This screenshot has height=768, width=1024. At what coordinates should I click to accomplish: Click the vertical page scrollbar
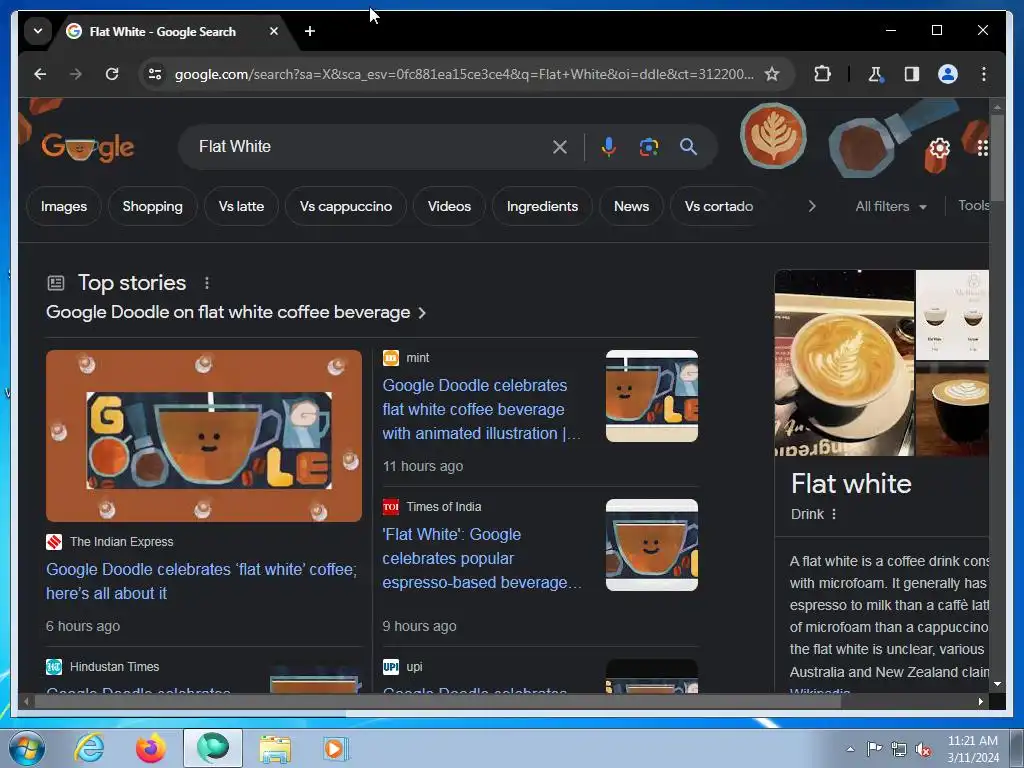997,157
